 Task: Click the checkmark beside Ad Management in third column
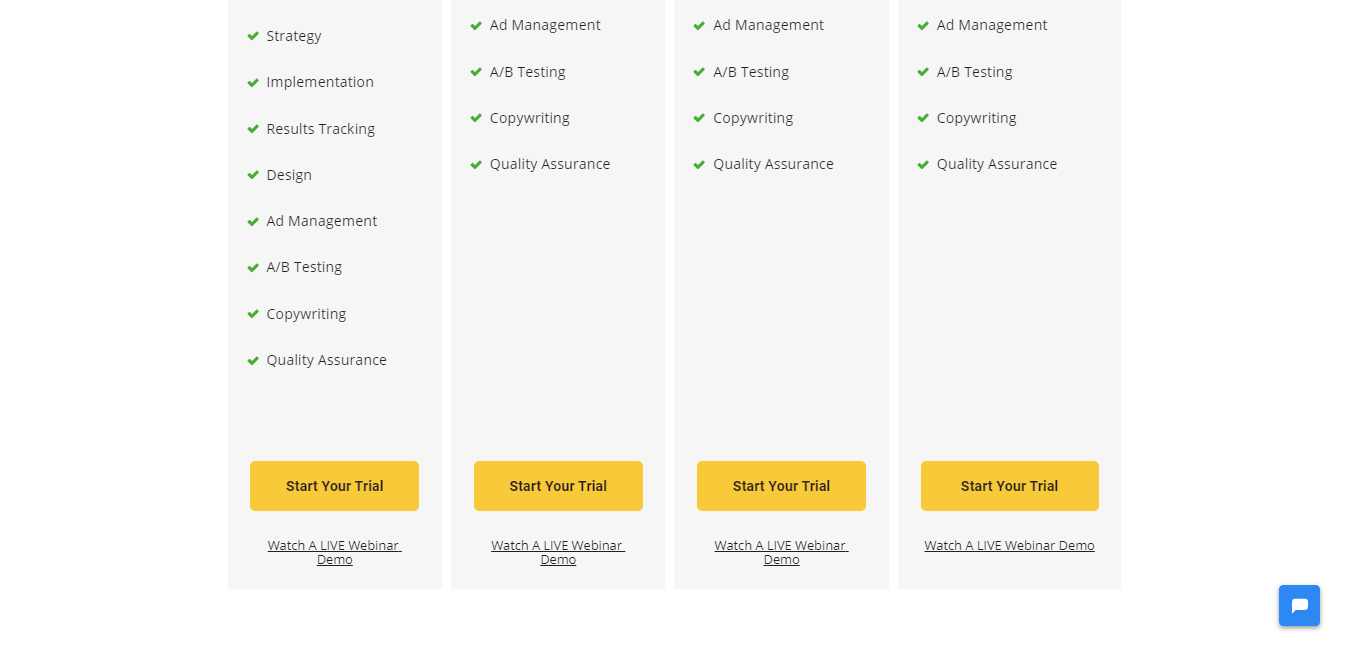pos(699,25)
